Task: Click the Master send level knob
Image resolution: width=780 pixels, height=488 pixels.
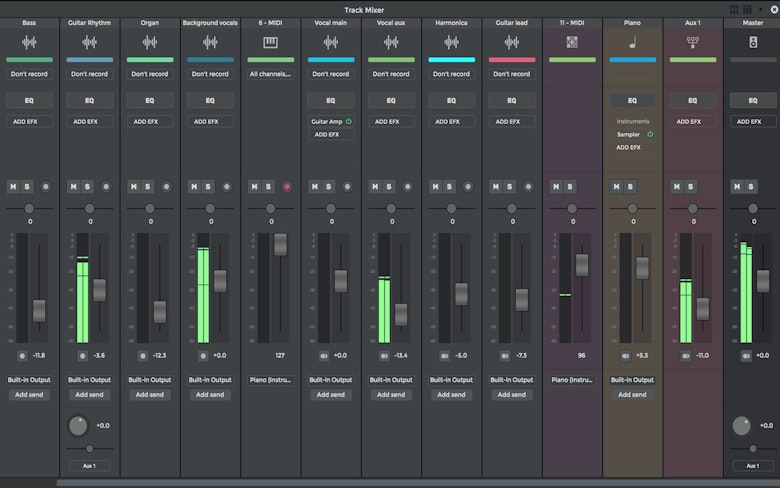Action: pyautogui.click(x=742, y=426)
